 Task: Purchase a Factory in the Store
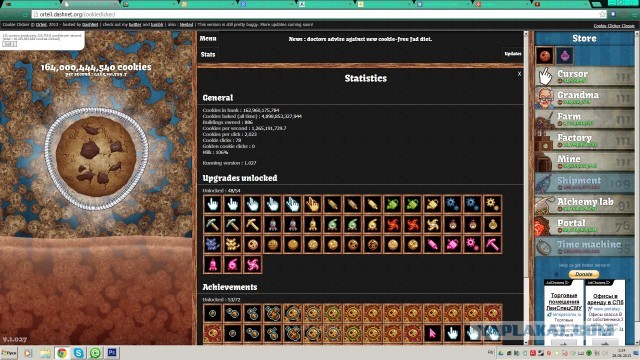tap(584, 140)
